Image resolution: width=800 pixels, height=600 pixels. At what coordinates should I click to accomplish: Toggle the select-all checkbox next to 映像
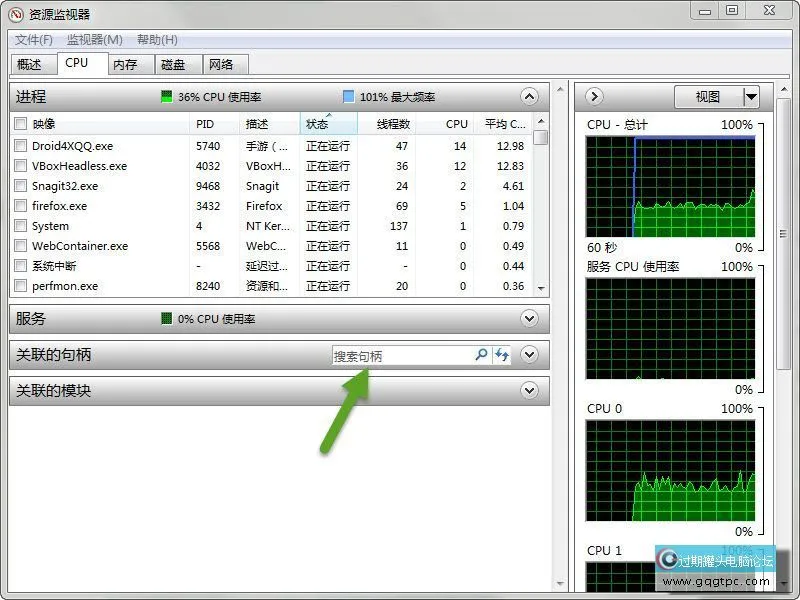point(20,124)
